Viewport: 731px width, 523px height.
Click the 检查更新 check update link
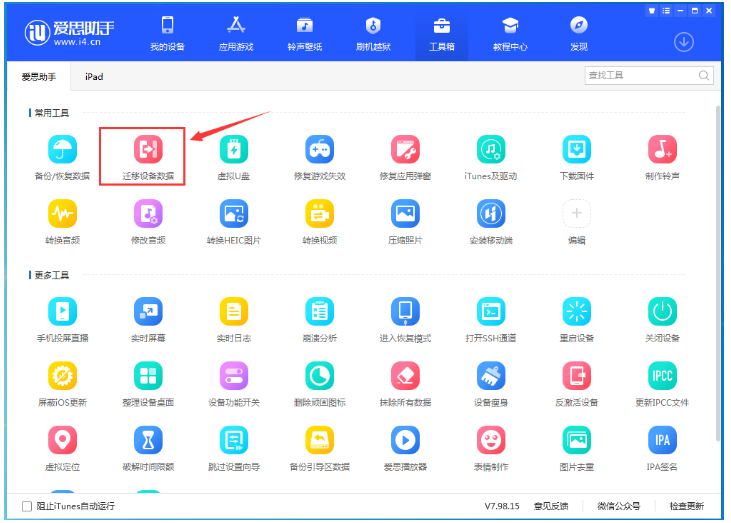point(687,506)
